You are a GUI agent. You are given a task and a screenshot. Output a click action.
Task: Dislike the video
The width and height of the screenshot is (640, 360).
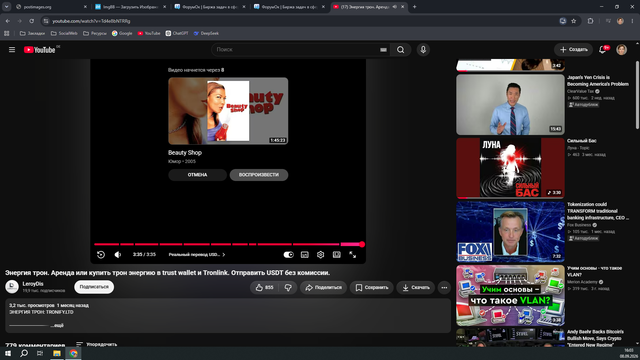pos(288,287)
